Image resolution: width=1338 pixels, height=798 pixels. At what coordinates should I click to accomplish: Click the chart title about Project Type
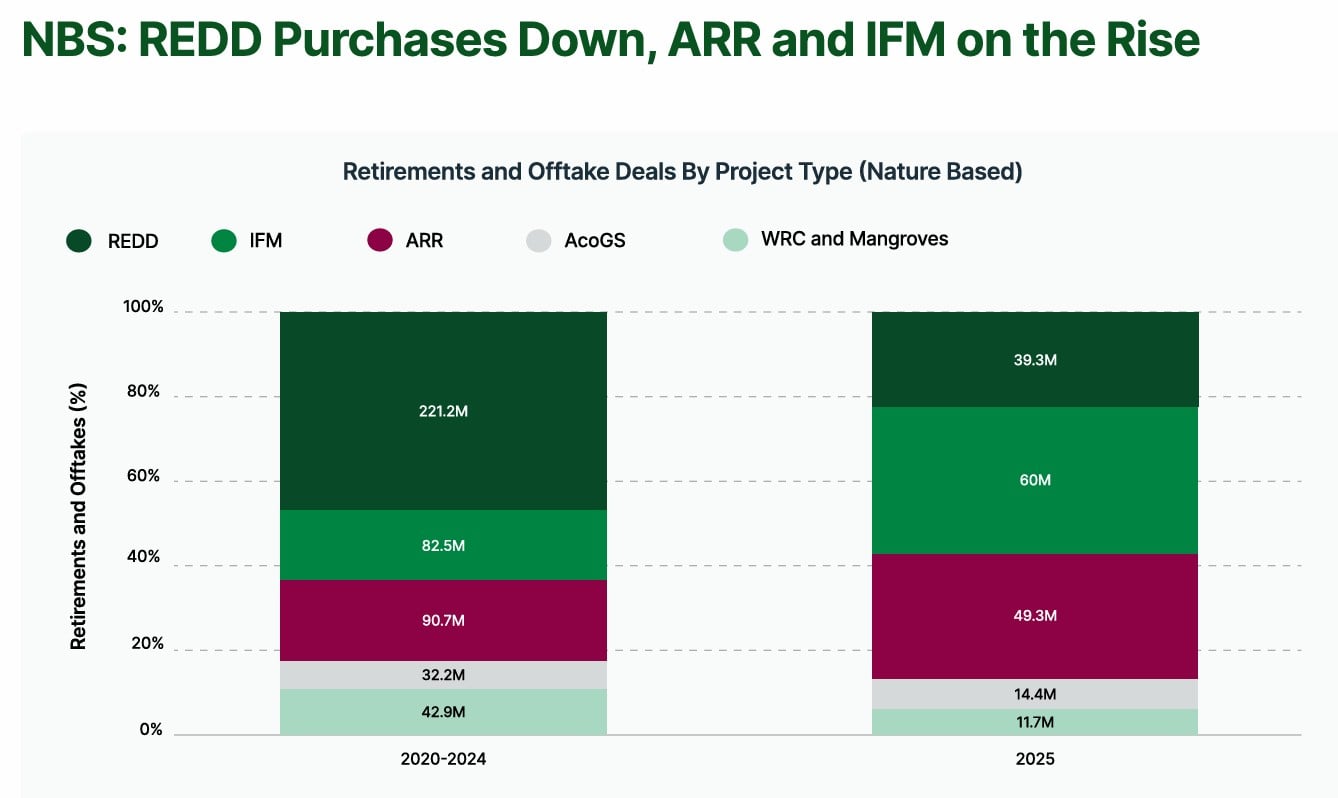pos(683,171)
